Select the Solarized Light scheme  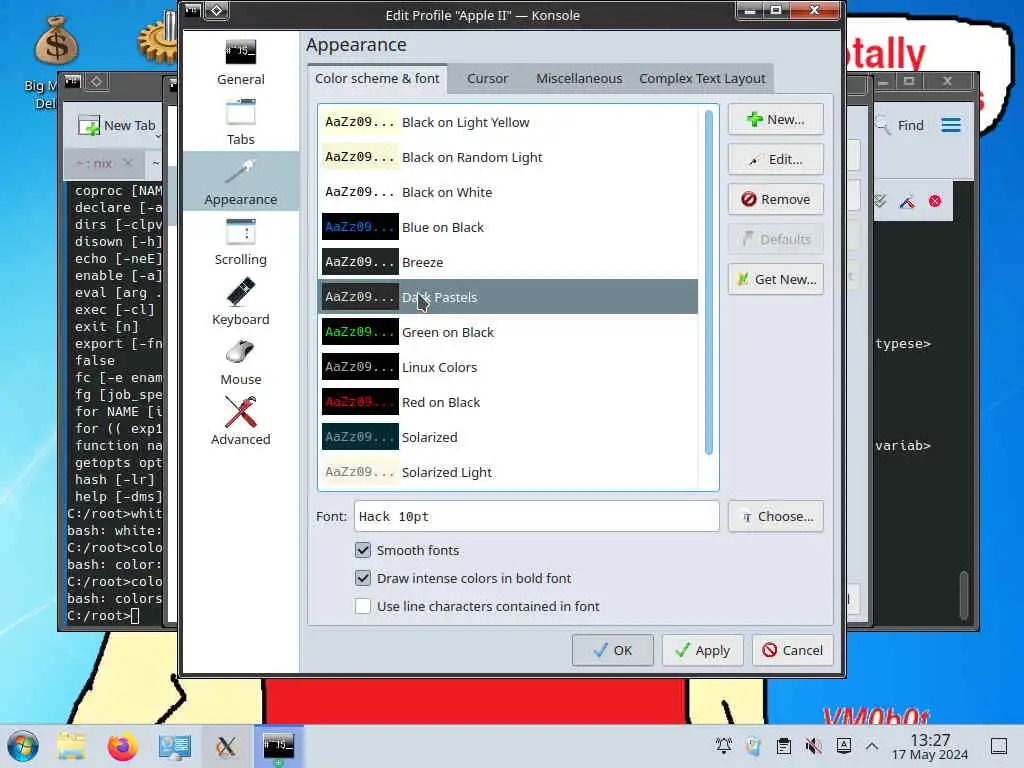tap(508, 472)
